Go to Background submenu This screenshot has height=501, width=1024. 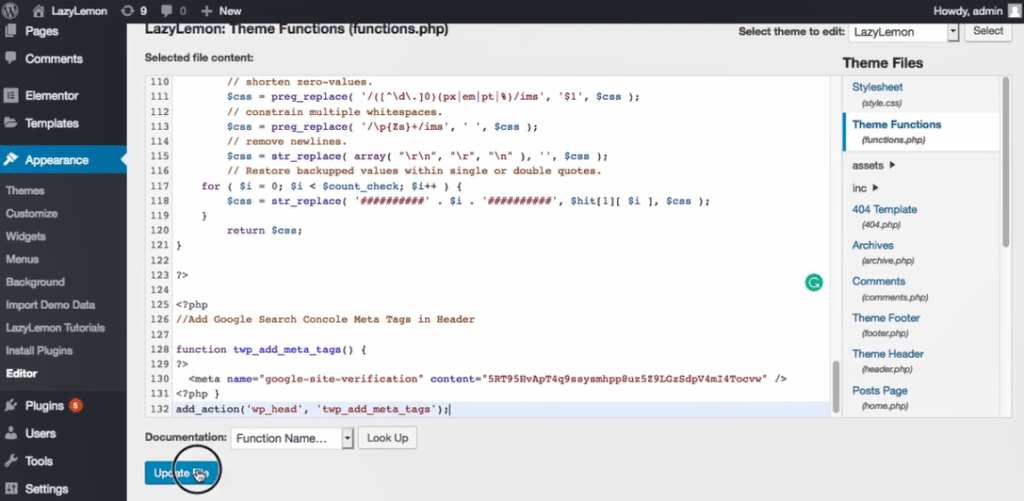pos(35,282)
